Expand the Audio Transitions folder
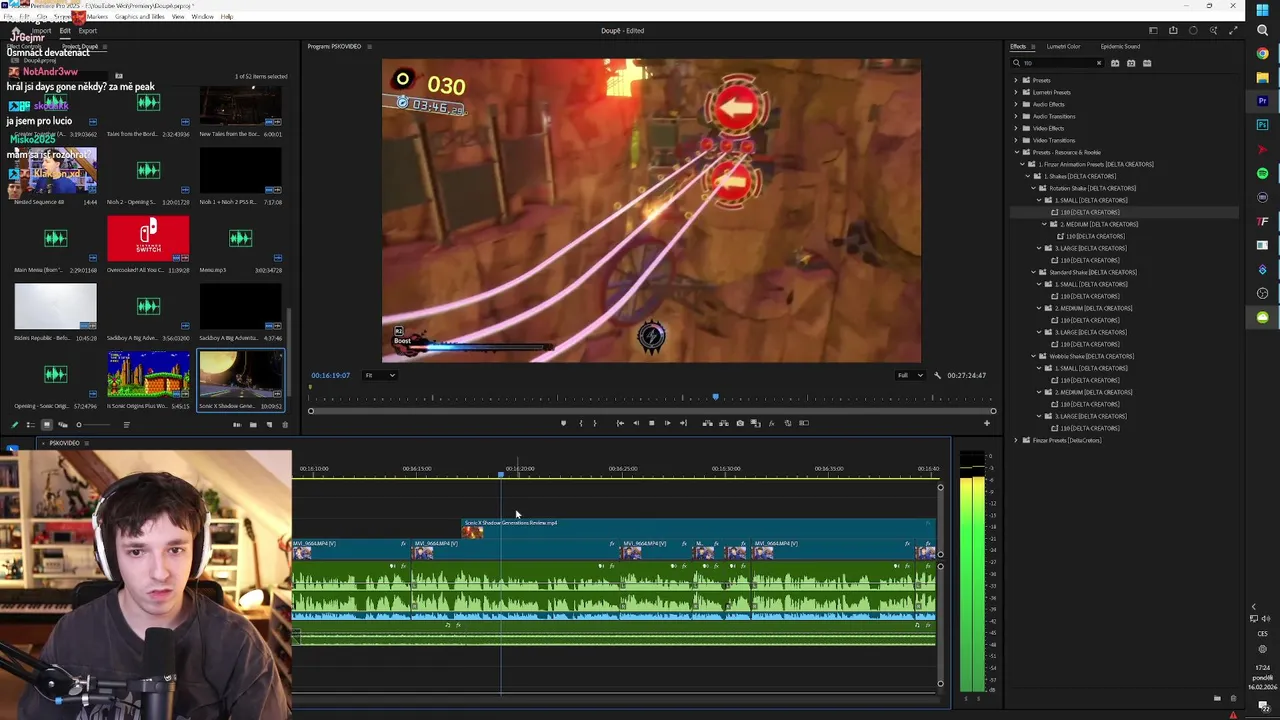The image size is (1280, 720). click(x=1016, y=116)
